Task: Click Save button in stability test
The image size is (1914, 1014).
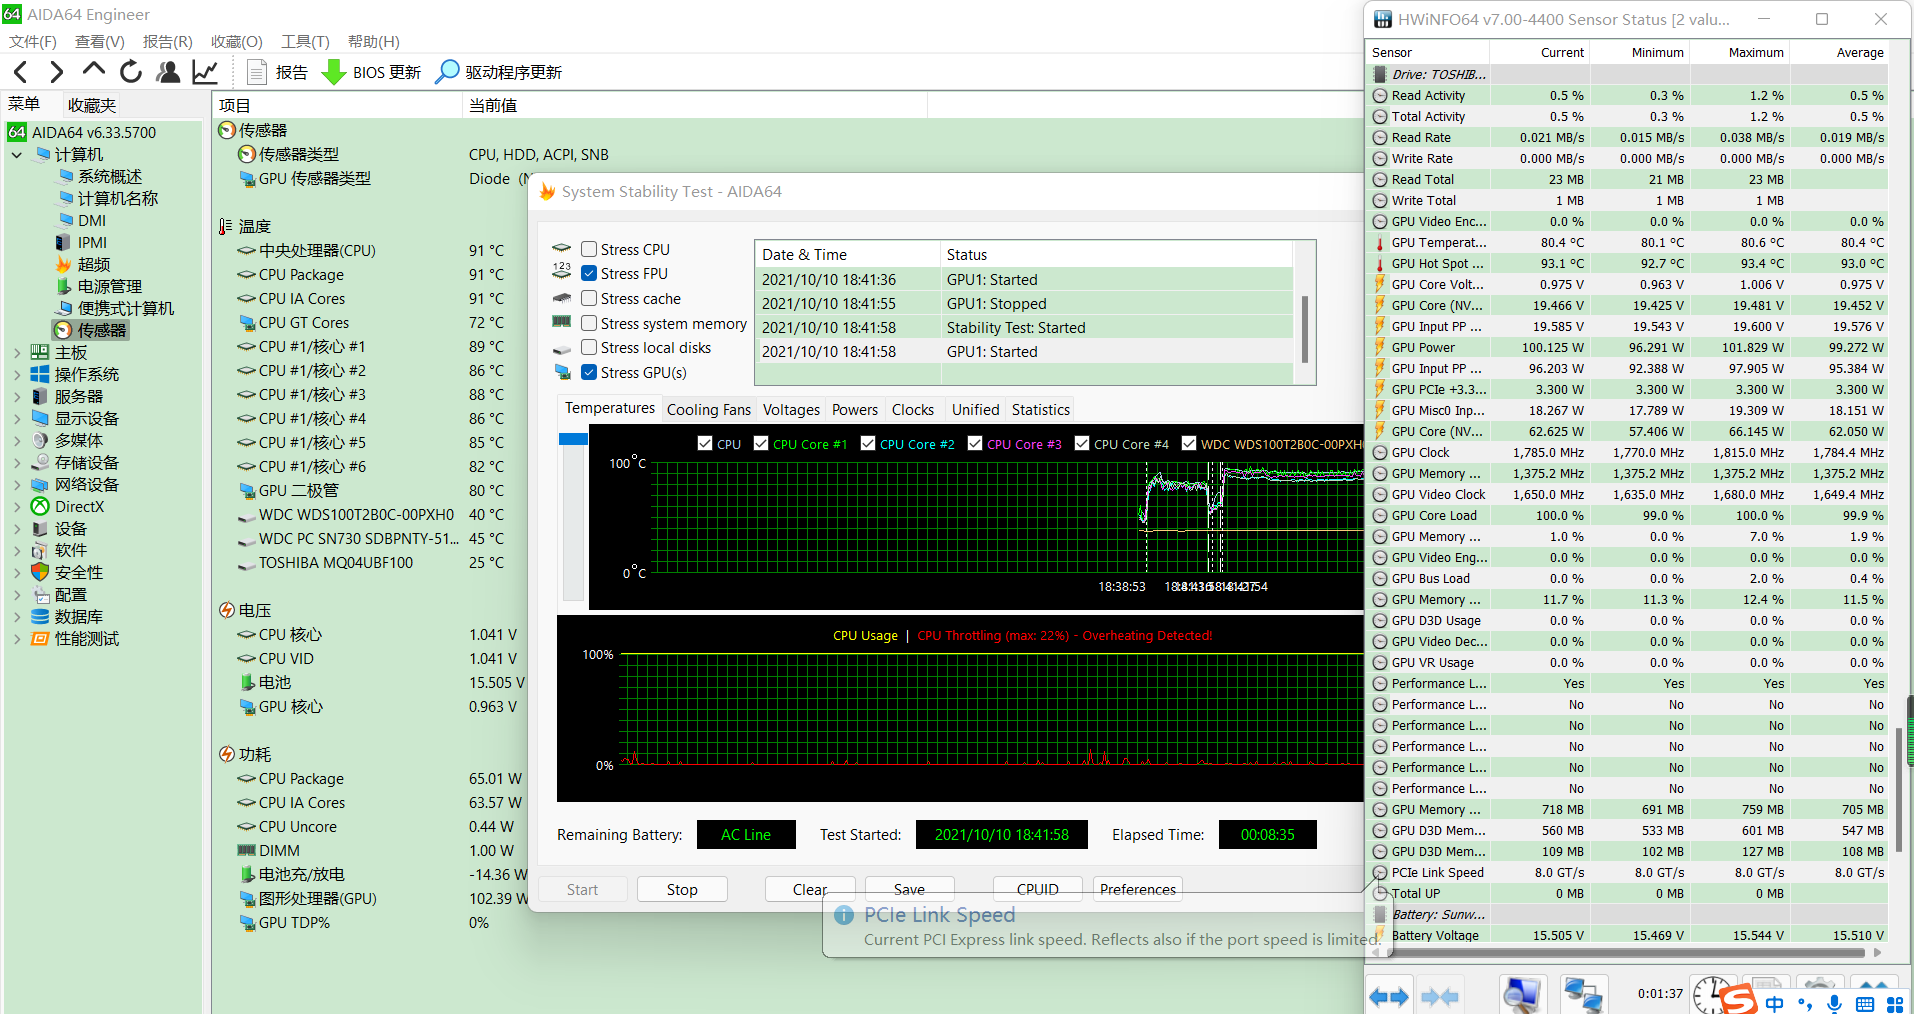Action: pos(909,889)
